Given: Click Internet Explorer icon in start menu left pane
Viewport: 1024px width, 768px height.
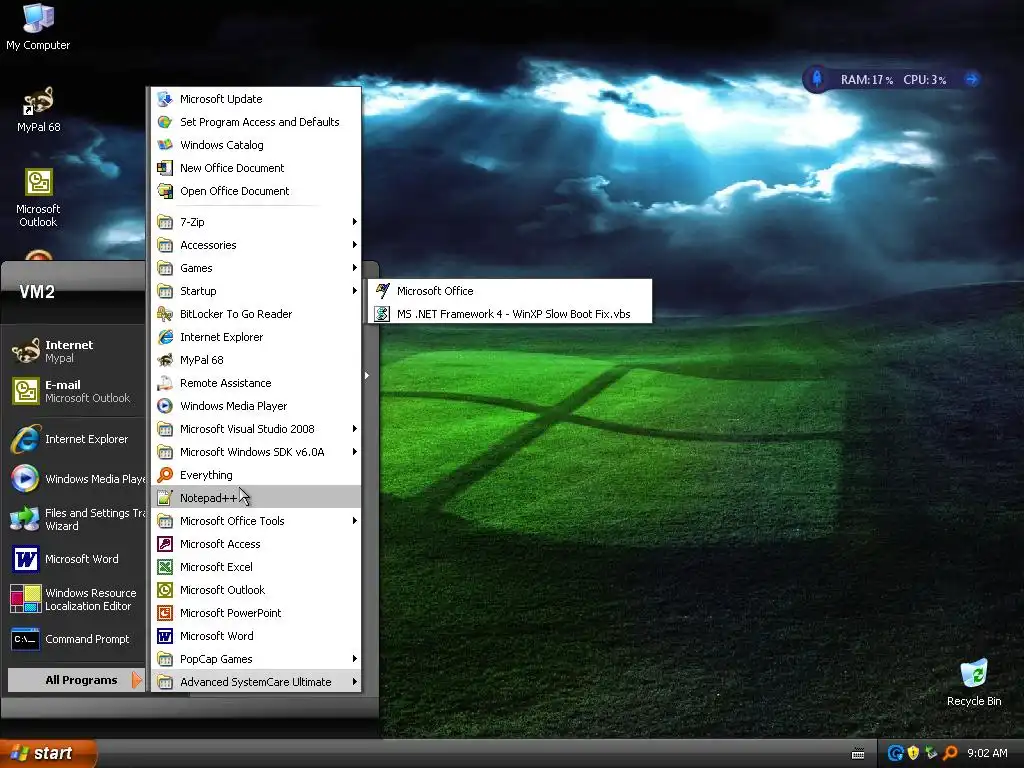Looking at the screenshot, I should tap(25, 439).
